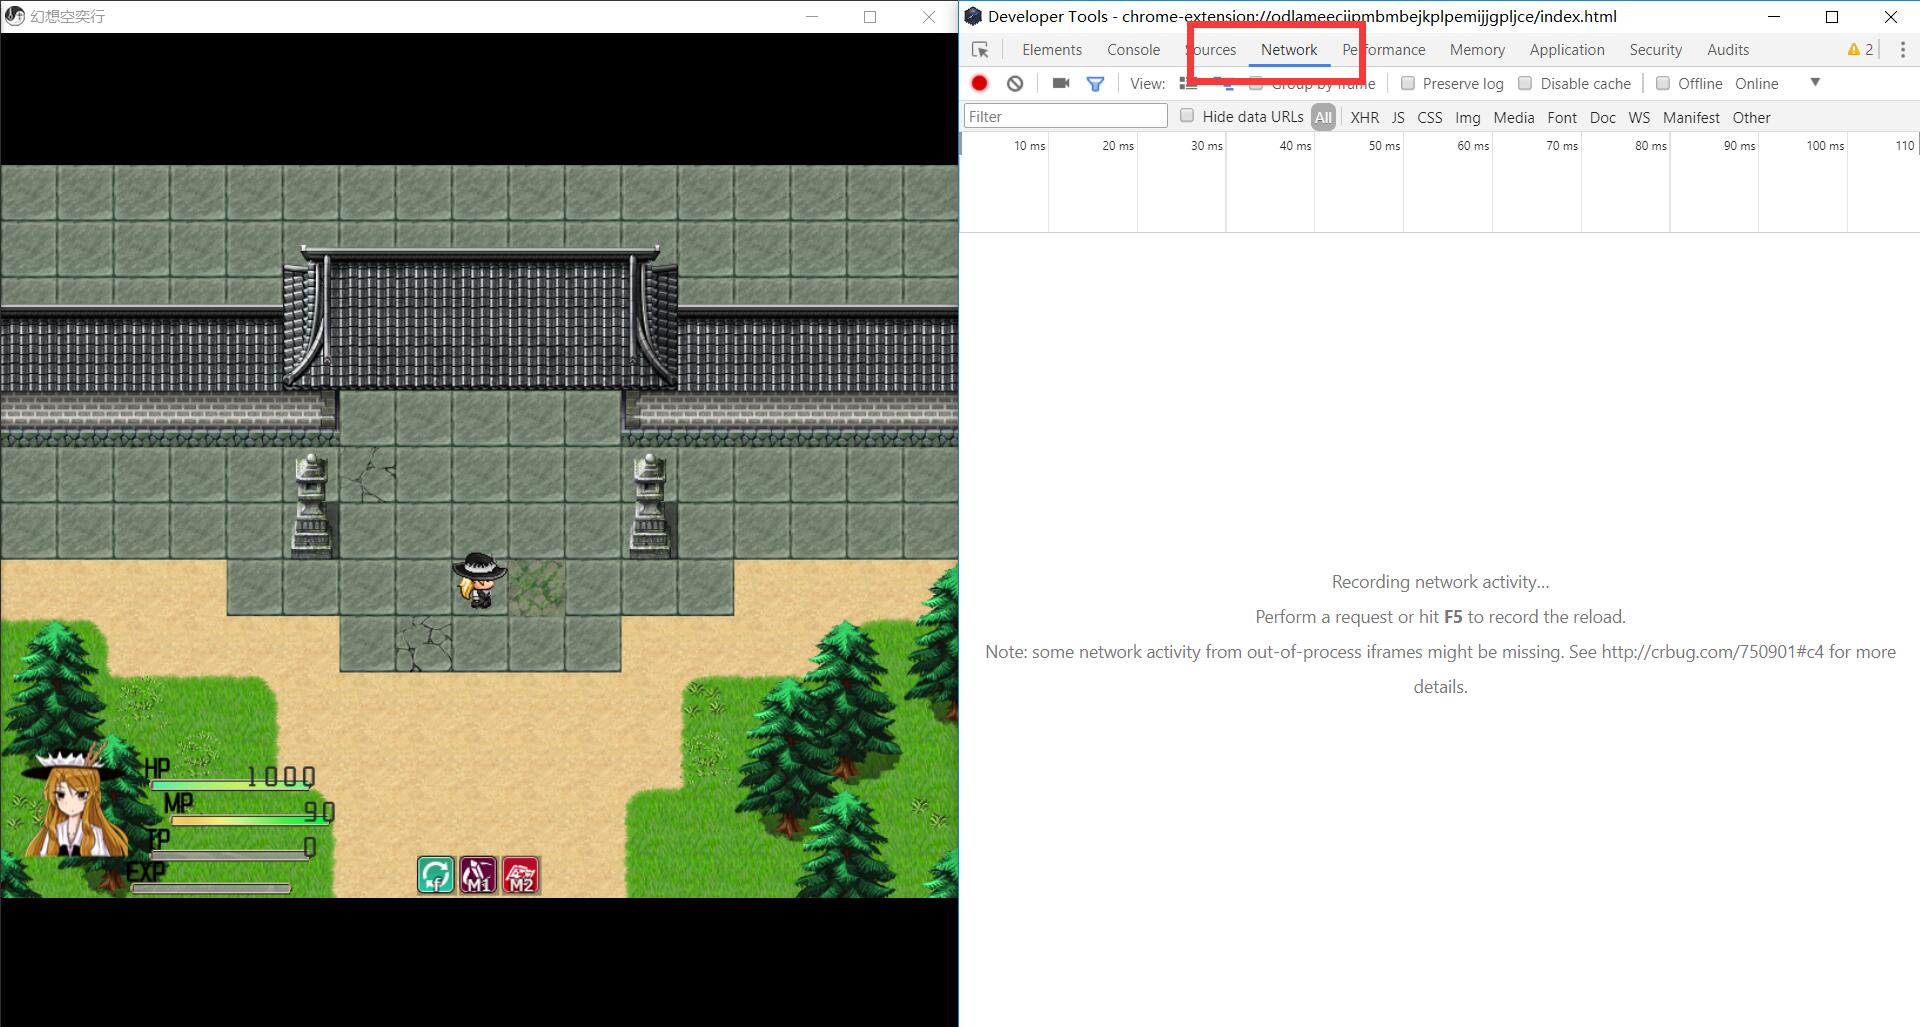Click the right stone lantern in game
Viewport: 1920px width, 1027px height.
[650, 504]
